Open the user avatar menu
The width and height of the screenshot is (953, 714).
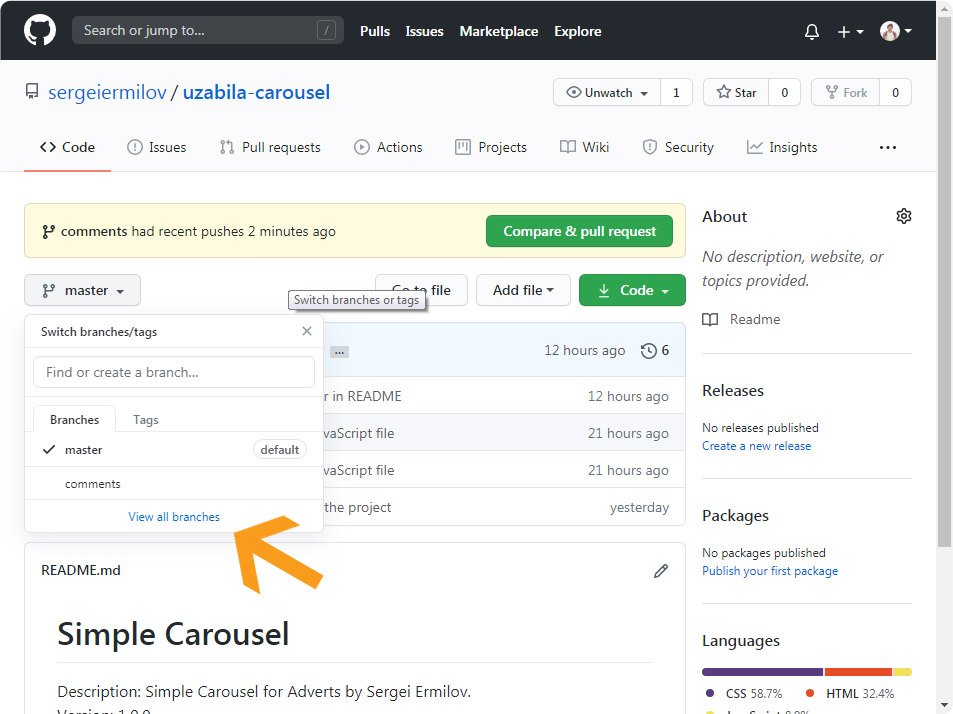895,32
